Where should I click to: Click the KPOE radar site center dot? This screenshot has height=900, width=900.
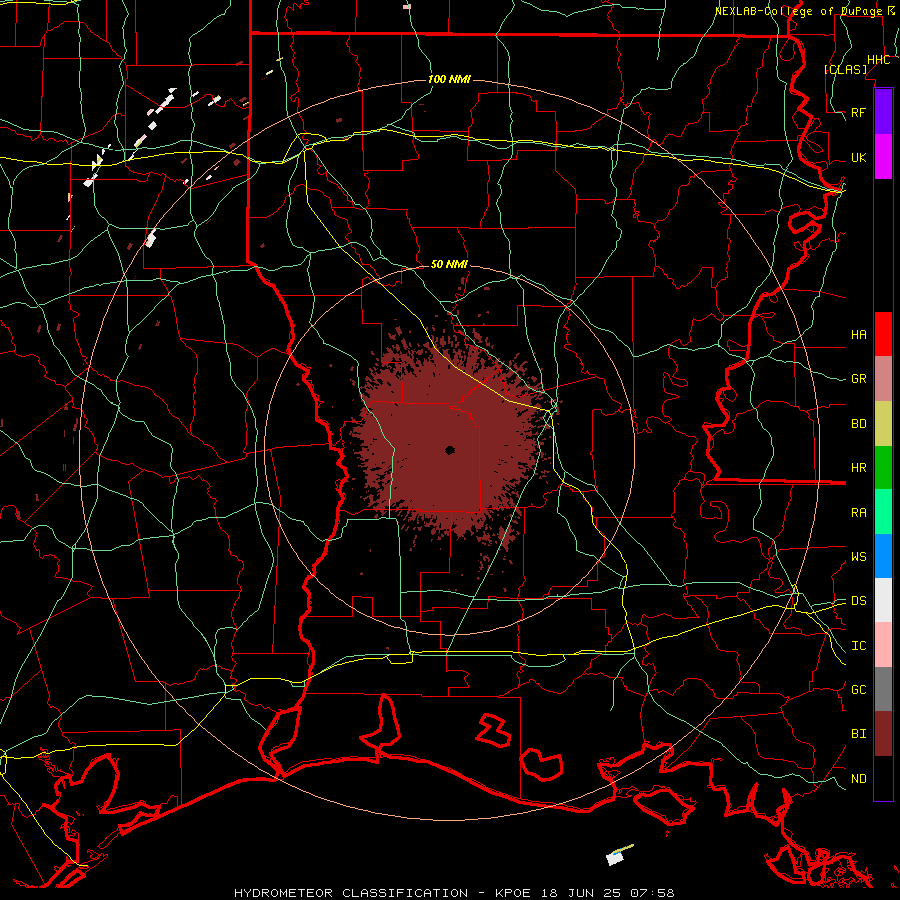[x=450, y=451]
